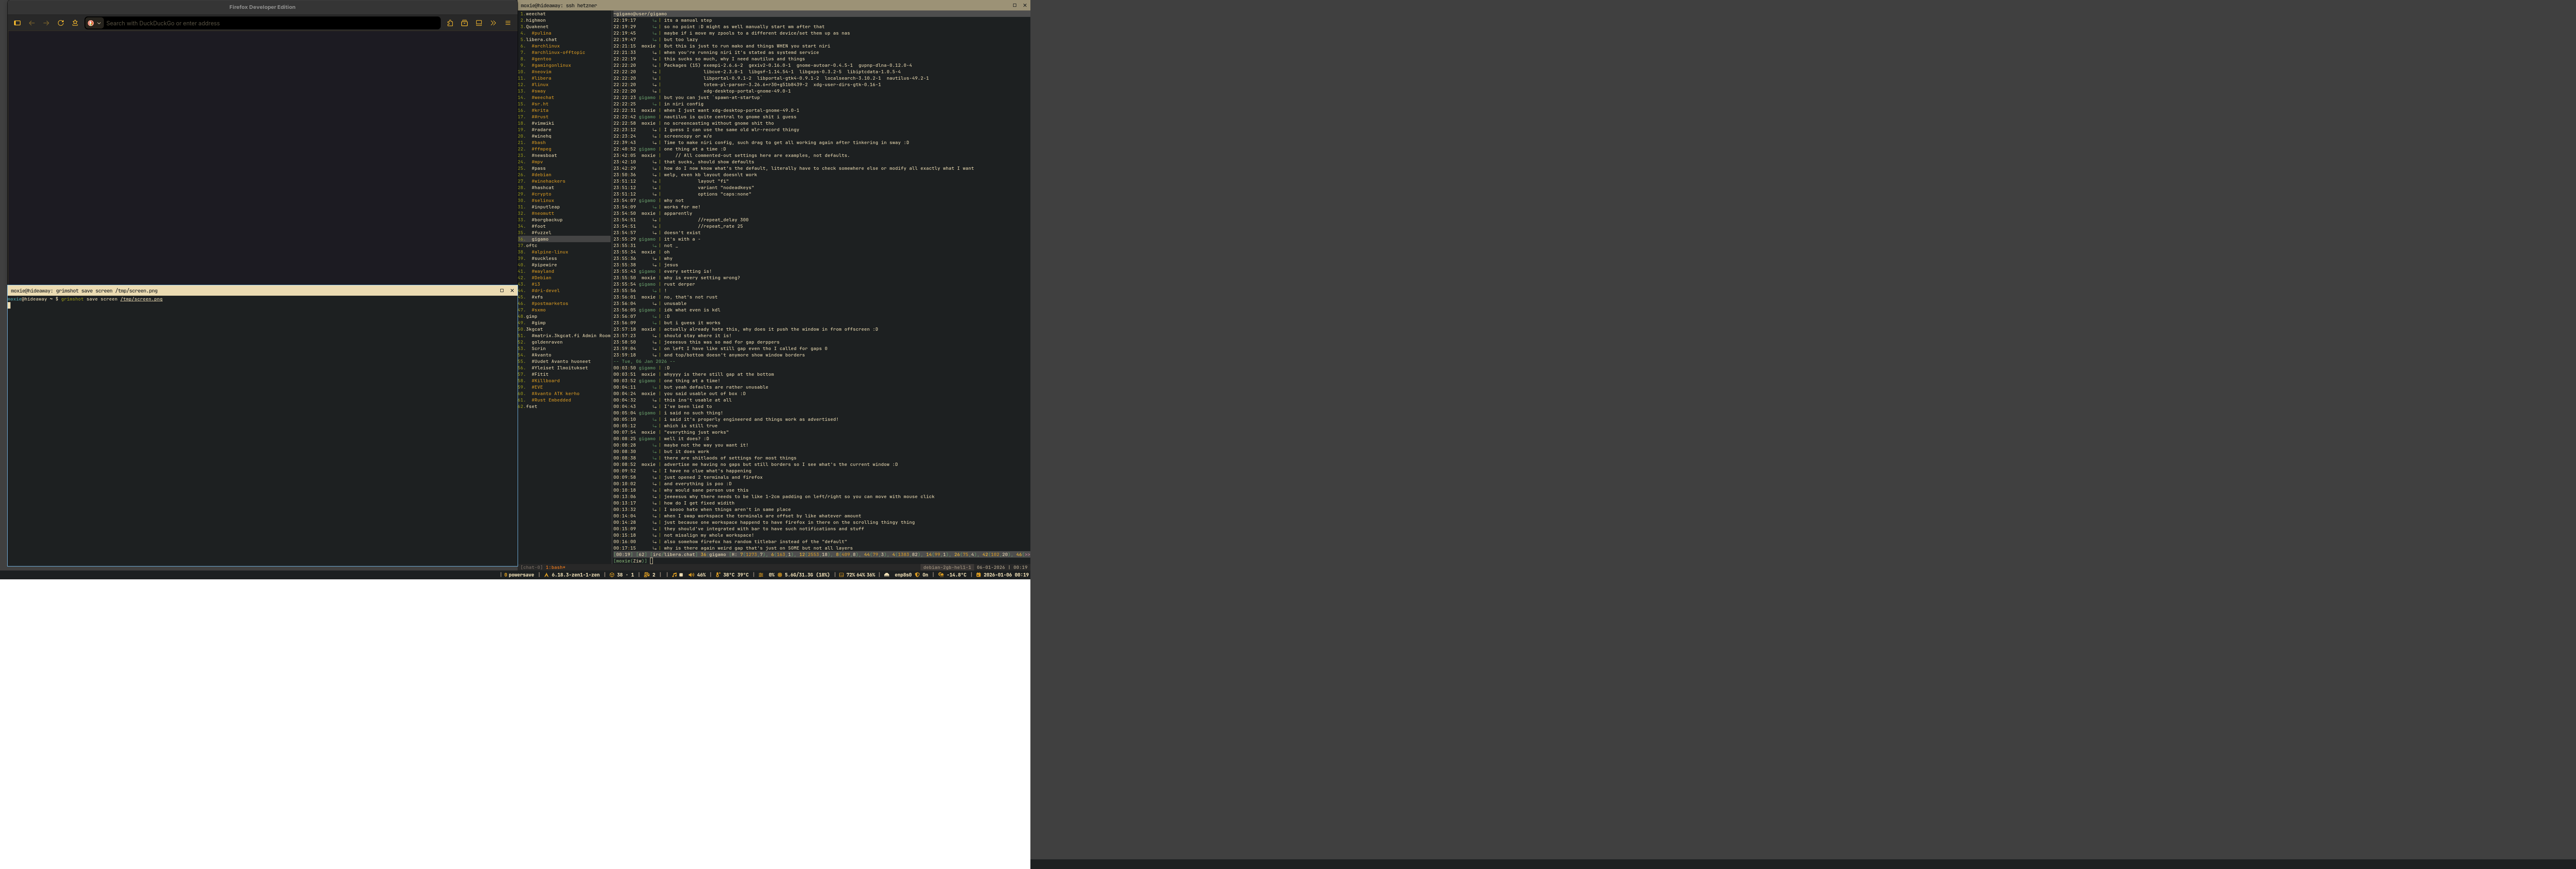The width and height of the screenshot is (2576, 869).
Task: Open the Firefox extensions puzzle icon
Action: coord(450,23)
